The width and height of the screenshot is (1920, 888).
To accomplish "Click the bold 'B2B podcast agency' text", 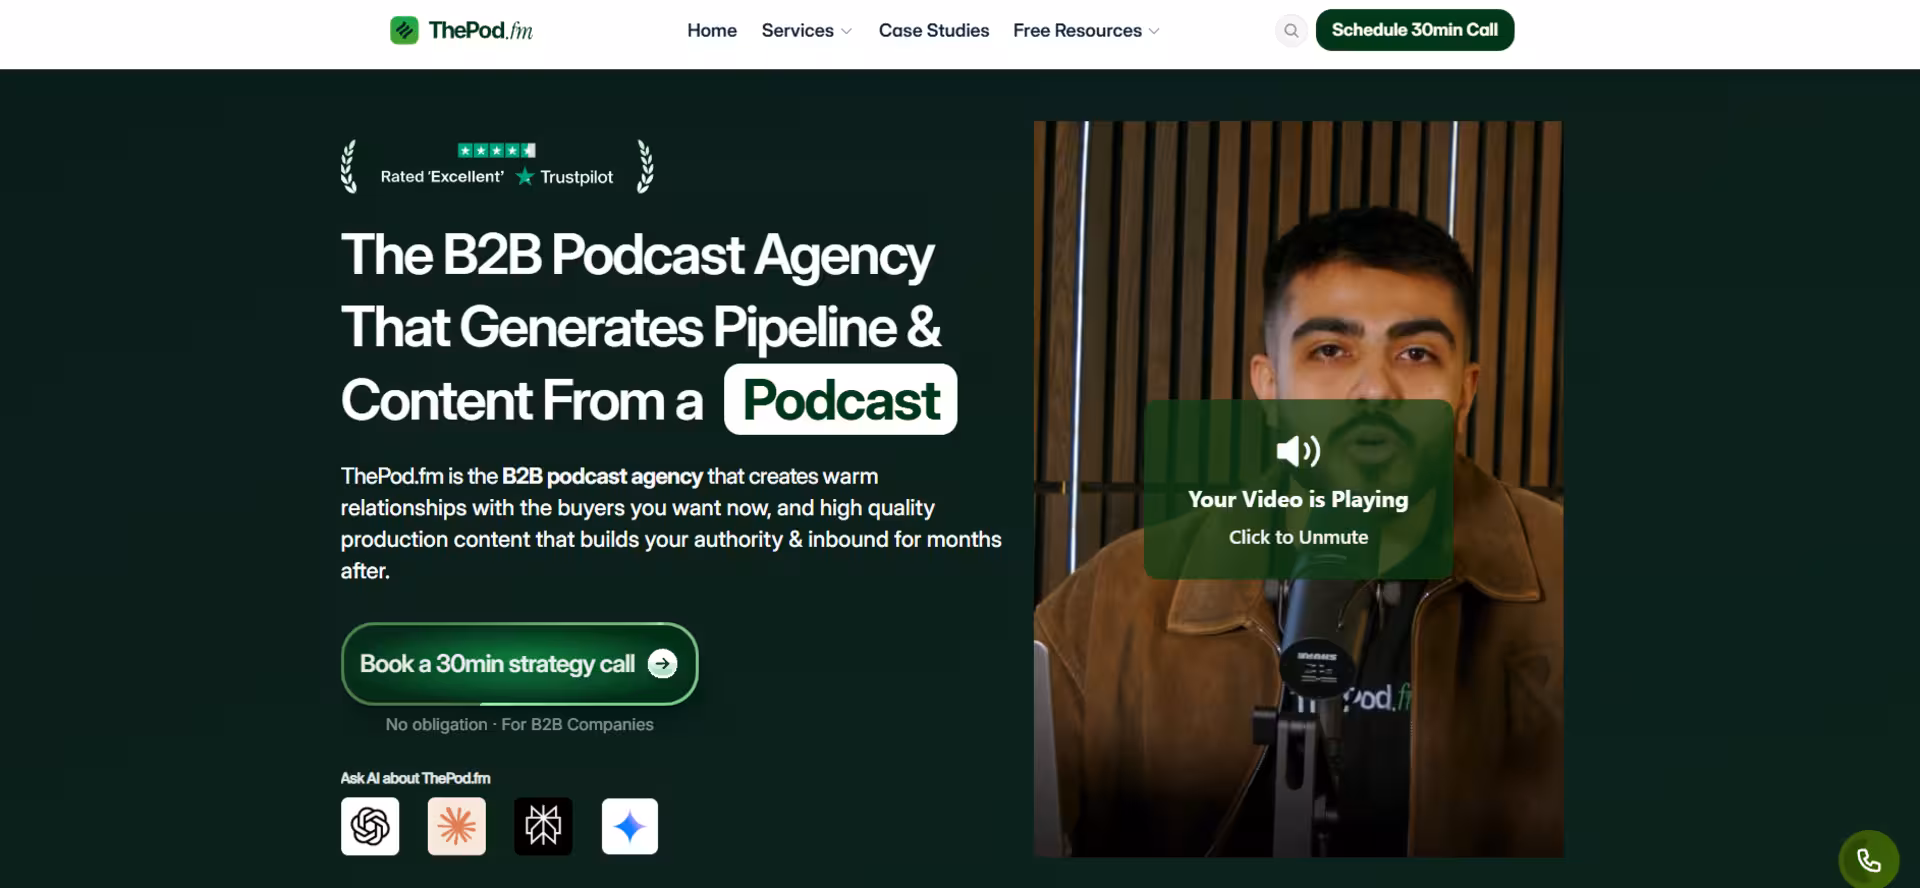I will (602, 476).
